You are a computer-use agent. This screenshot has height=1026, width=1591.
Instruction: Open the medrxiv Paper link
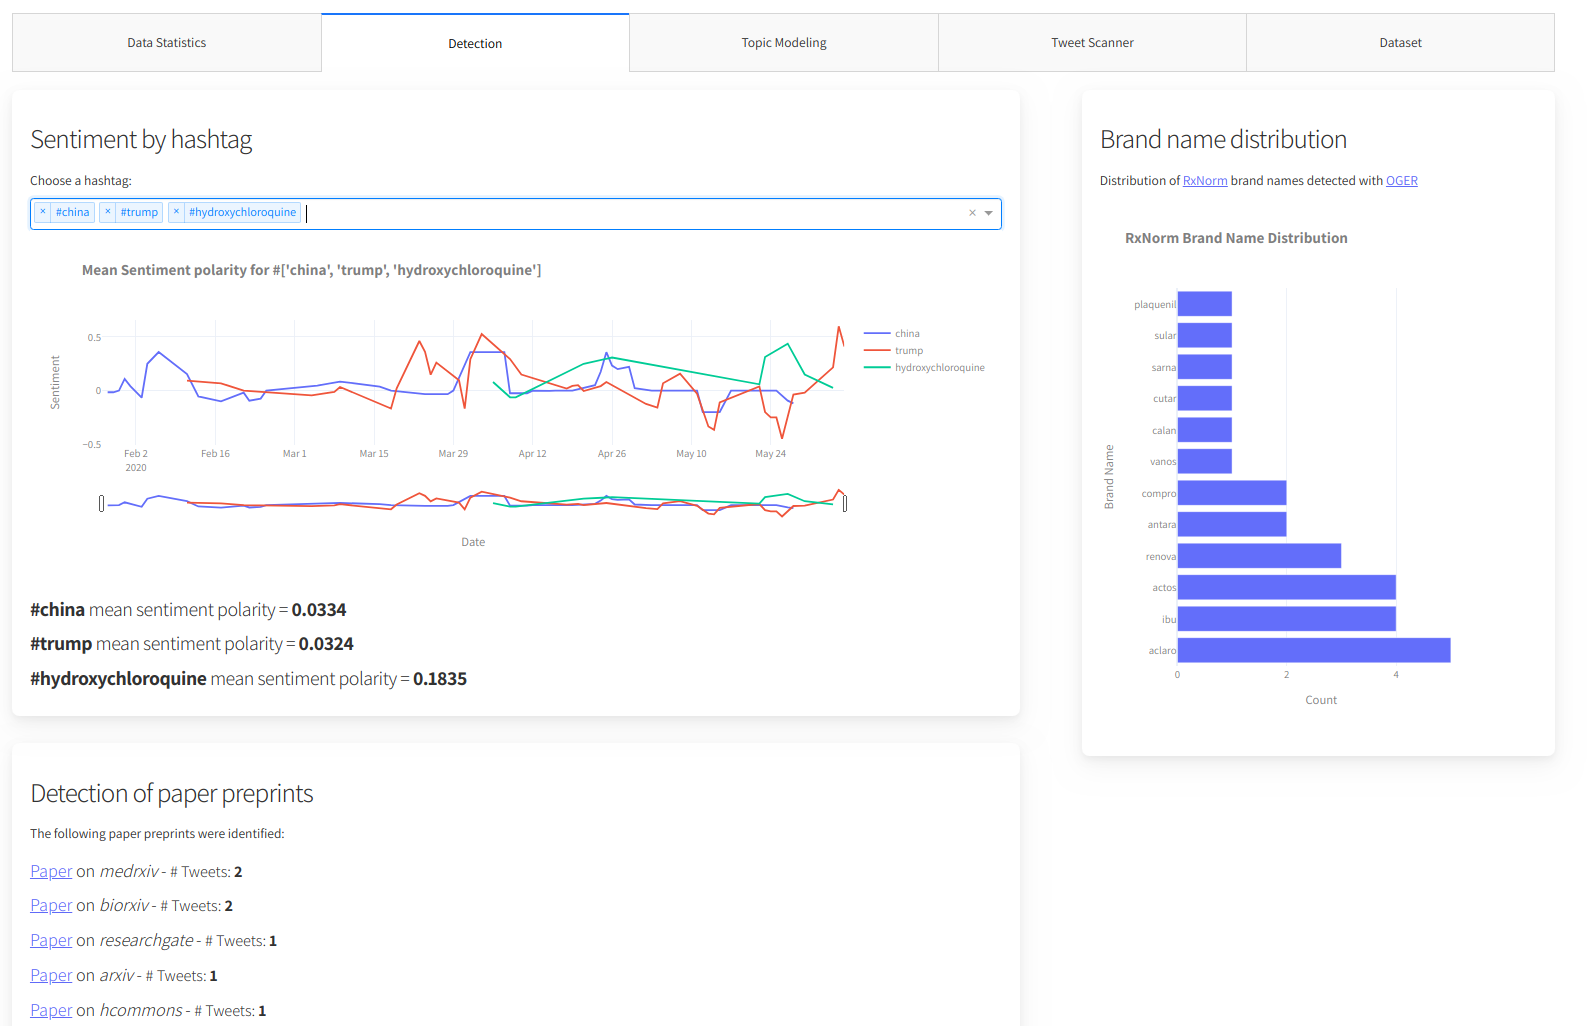click(51, 872)
